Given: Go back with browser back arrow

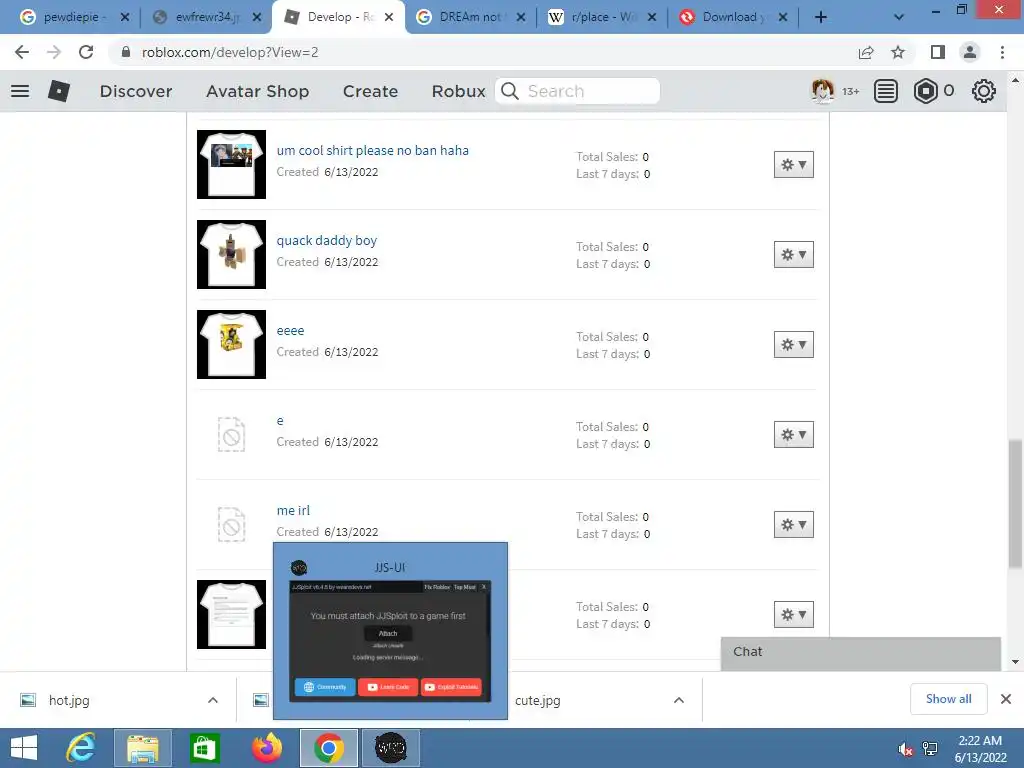Looking at the screenshot, I should [x=22, y=52].
